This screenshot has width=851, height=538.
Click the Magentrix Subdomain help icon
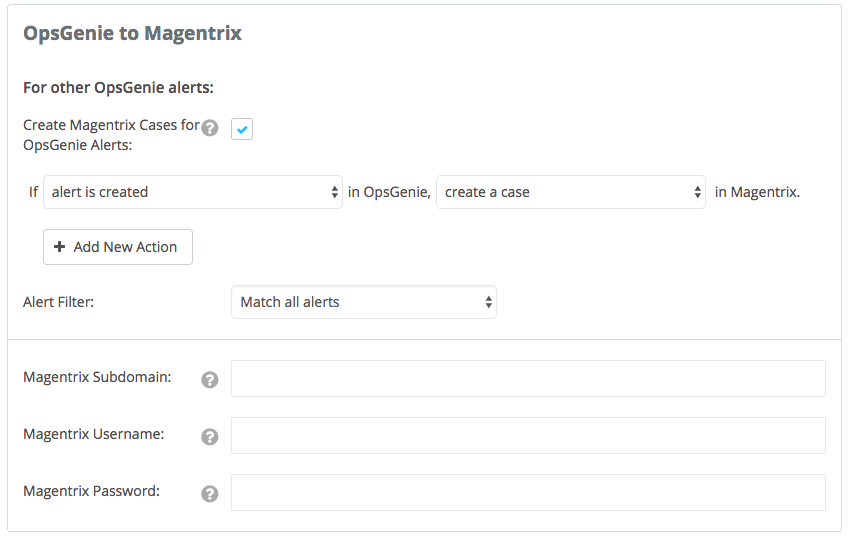point(209,380)
